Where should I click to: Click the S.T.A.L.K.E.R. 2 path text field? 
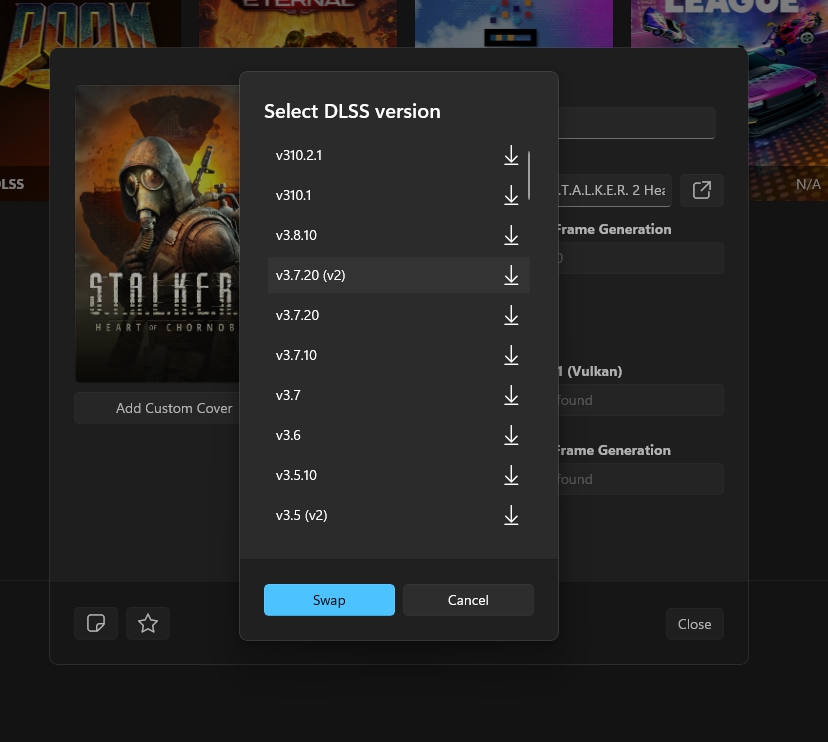[614, 190]
